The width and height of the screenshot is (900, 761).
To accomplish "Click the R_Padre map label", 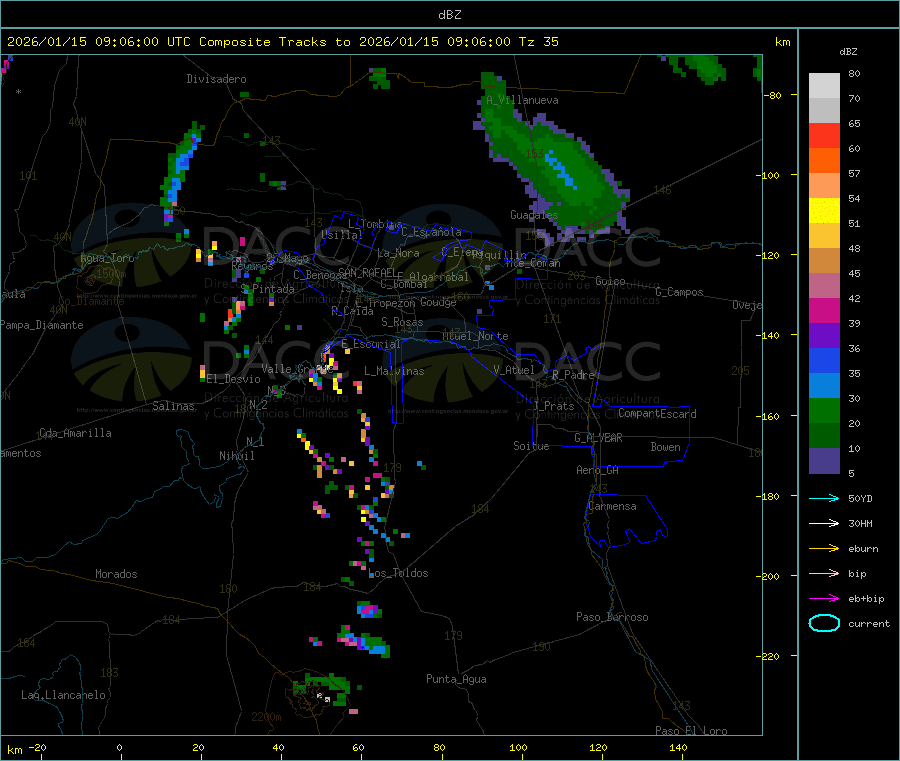I will tap(573, 375).
